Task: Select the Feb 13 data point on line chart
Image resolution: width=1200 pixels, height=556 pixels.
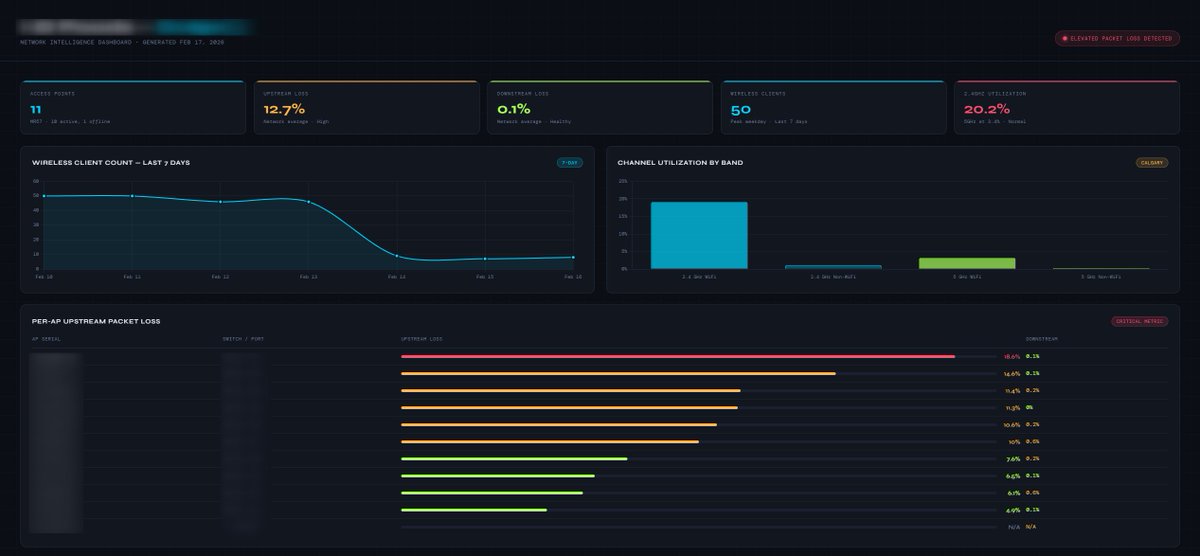Action: (308, 202)
